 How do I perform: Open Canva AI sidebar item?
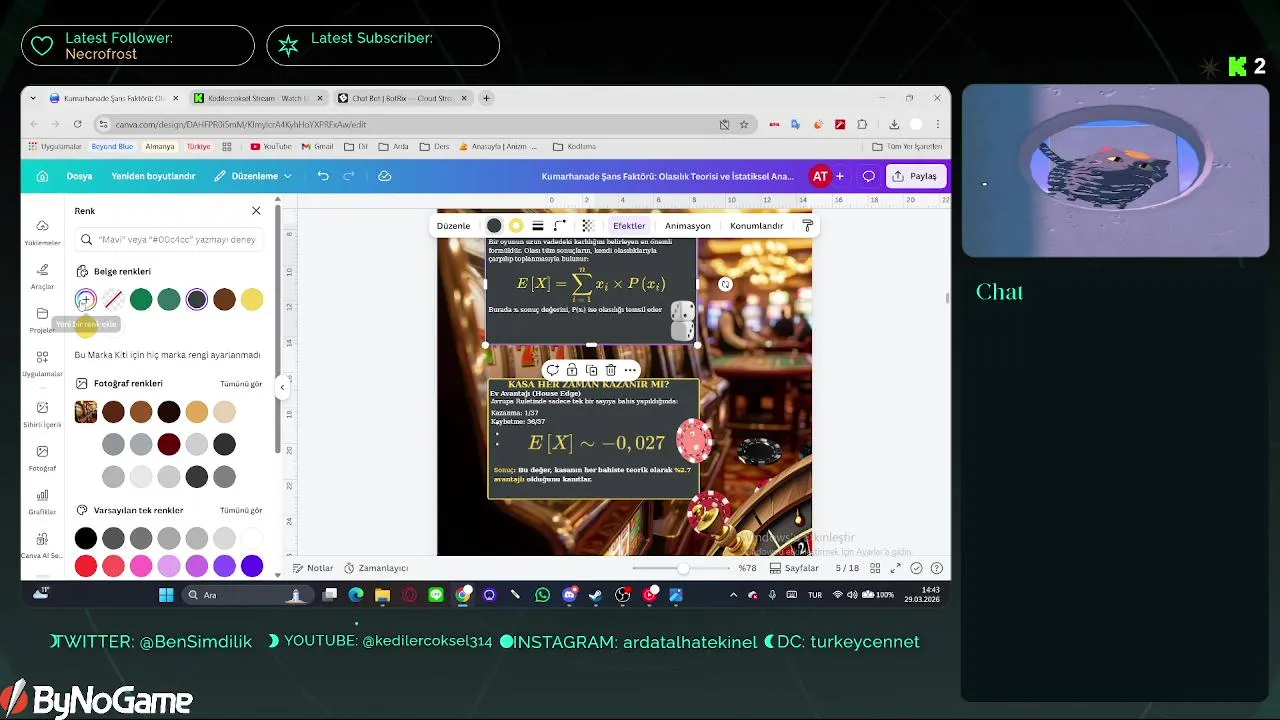[x=42, y=546]
